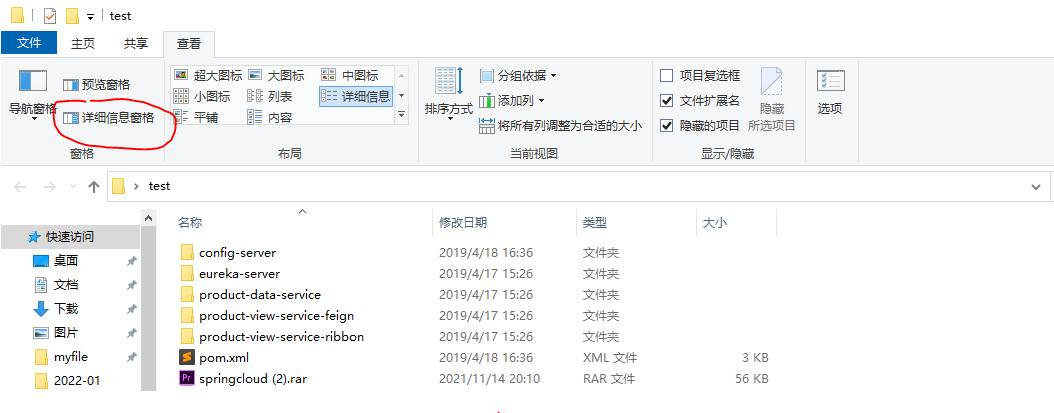Image resolution: width=1054 pixels, height=413 pixels.
Task: Switch to the 共享 ribbon tab
Action: pyautogui.click(x=136, y=43)
